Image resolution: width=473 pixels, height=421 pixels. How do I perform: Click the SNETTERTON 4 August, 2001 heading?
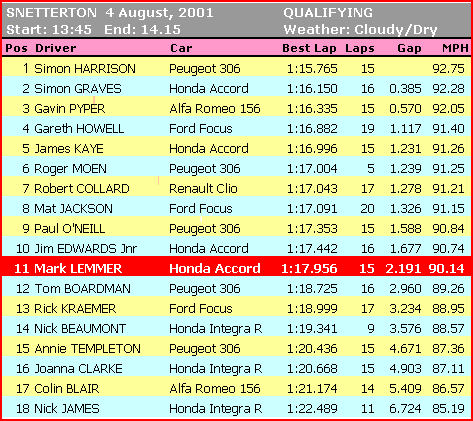coord(110,13)
